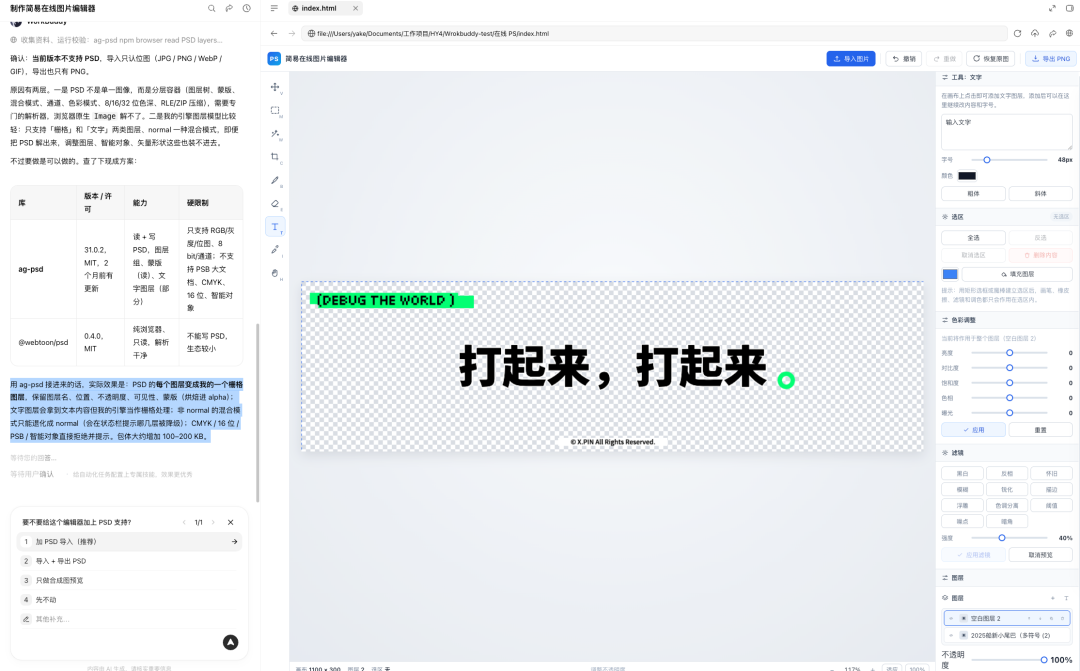Screen dimensions: 1080x671
Task: Click 填充图层 fill layer button
Action: [1017, 274]
